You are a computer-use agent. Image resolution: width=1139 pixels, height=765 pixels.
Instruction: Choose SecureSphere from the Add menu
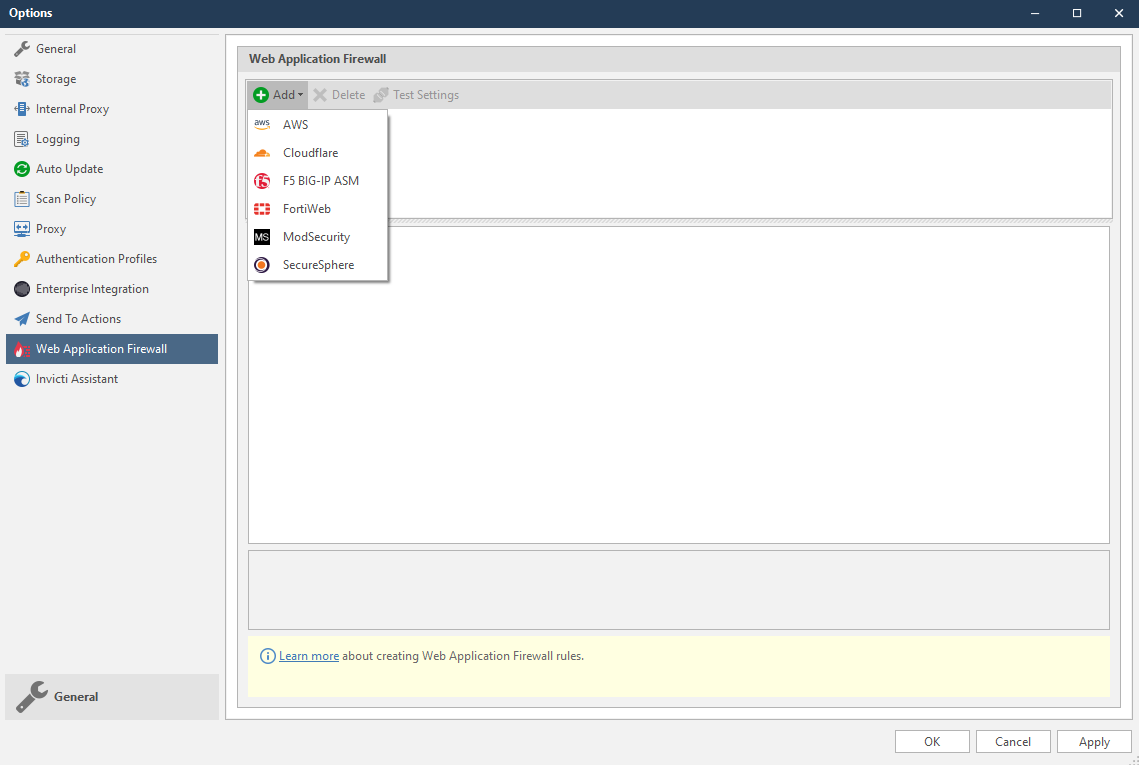pos(318,264)
